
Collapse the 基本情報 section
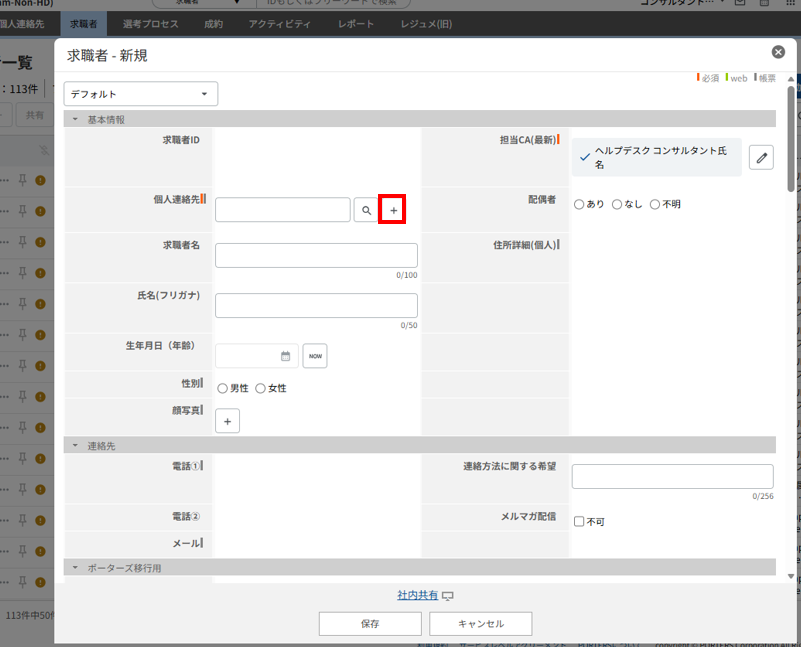(x=75, y=119)
